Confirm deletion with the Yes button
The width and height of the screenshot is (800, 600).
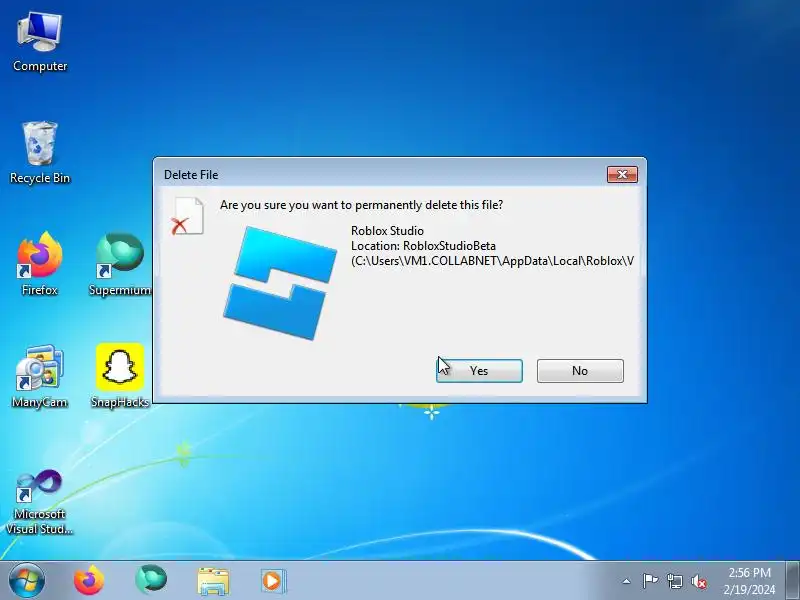pos(479,371)
